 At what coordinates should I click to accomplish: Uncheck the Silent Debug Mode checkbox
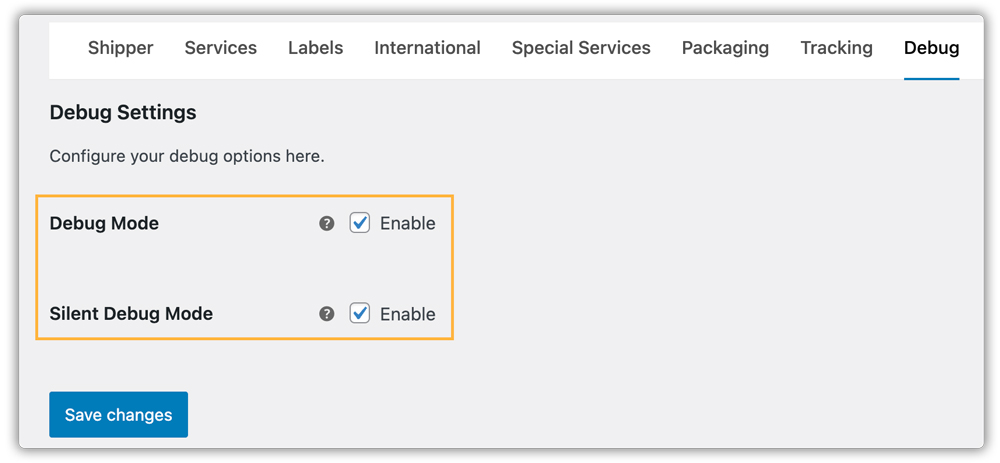[360, 313]
